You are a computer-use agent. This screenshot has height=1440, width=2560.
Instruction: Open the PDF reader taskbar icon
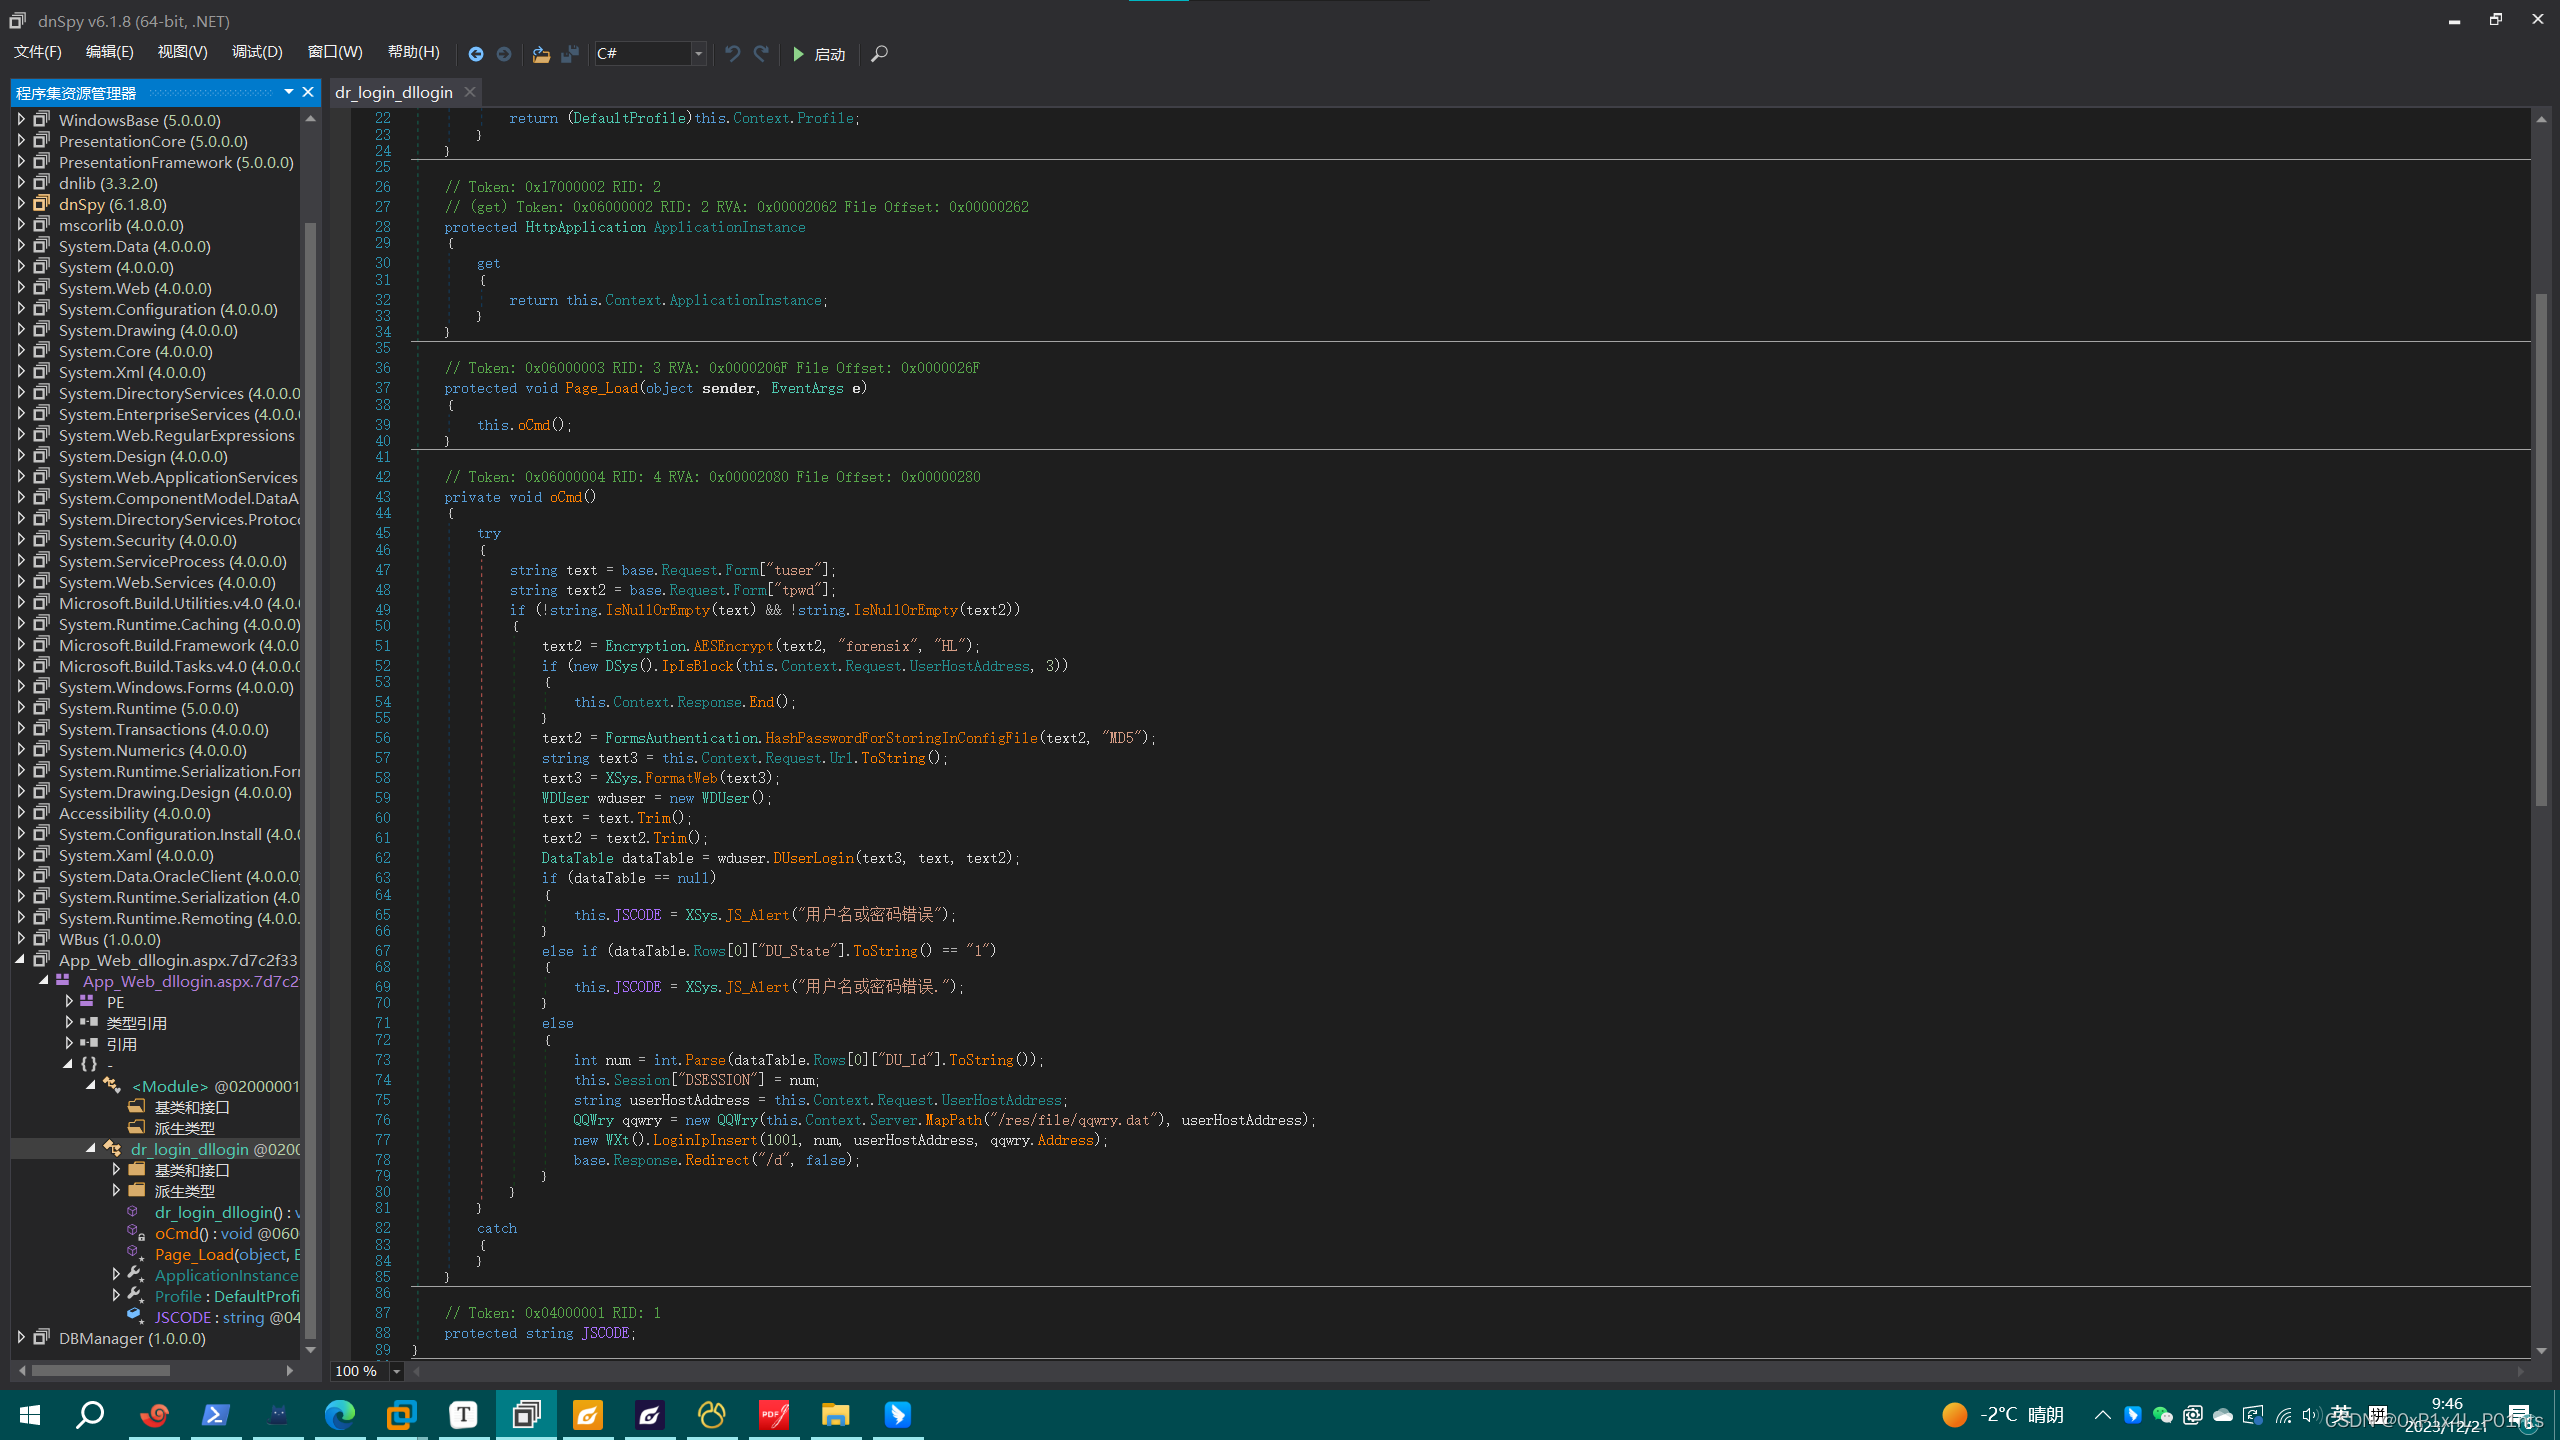pyautogui.click(x=773, y=1414)
